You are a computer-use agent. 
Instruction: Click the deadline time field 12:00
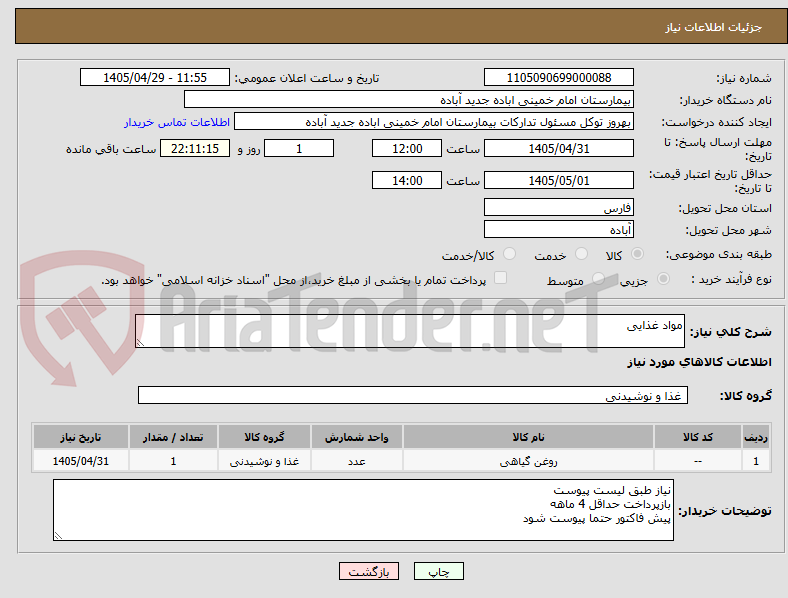tap(407, 148)
